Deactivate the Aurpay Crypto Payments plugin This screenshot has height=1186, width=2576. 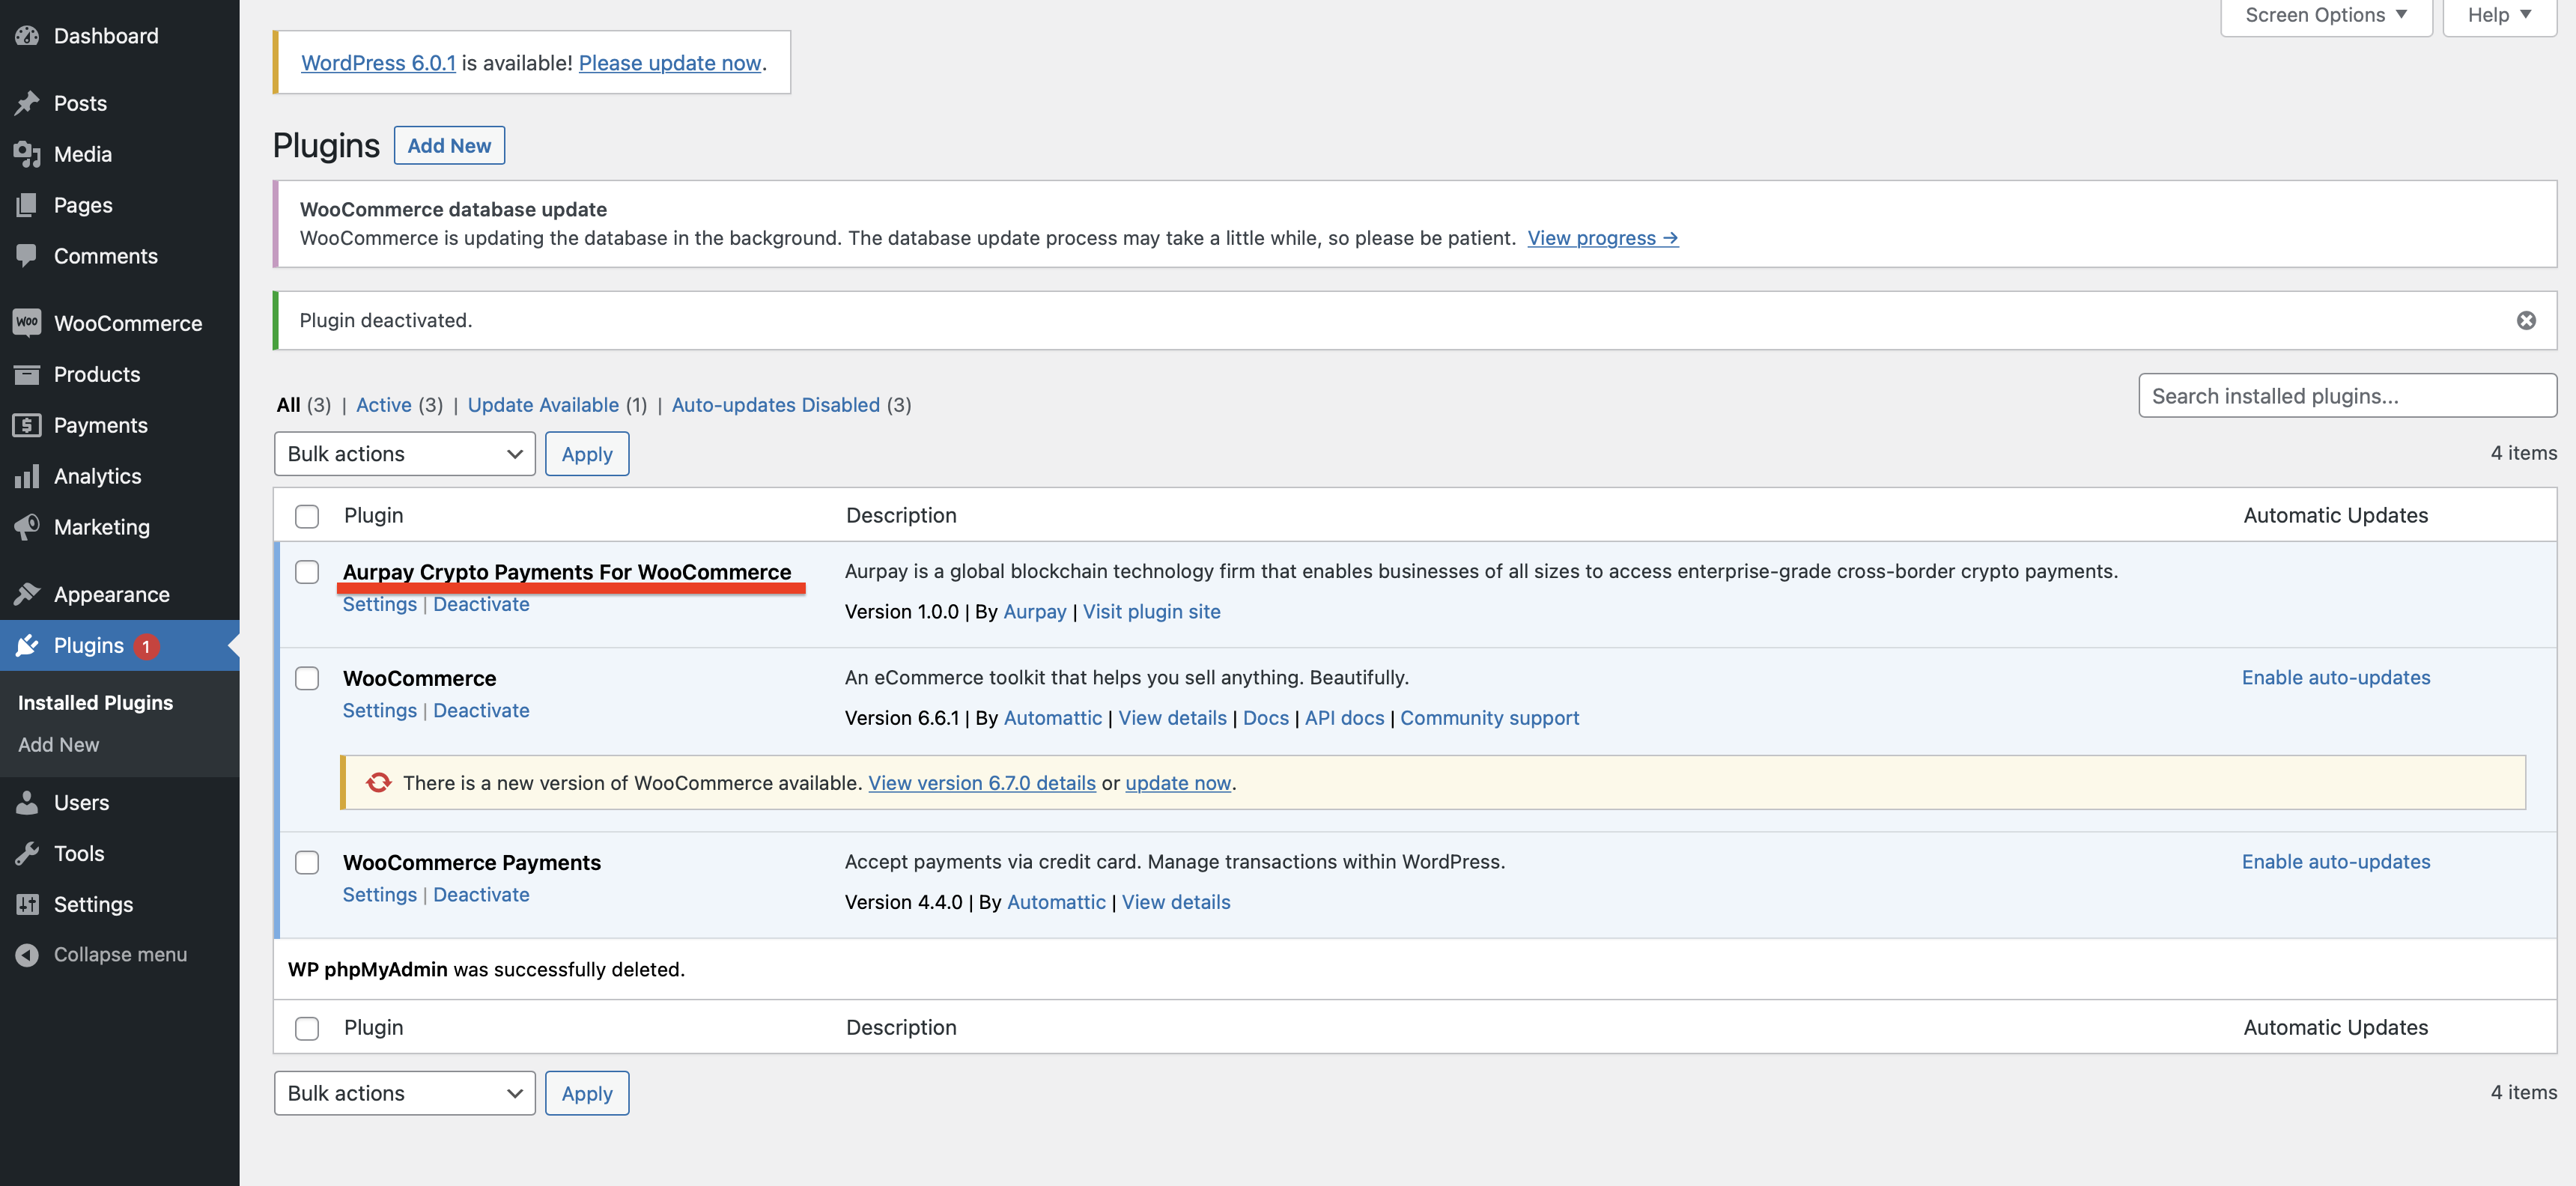pyautogui.click(x=481, y=604)
